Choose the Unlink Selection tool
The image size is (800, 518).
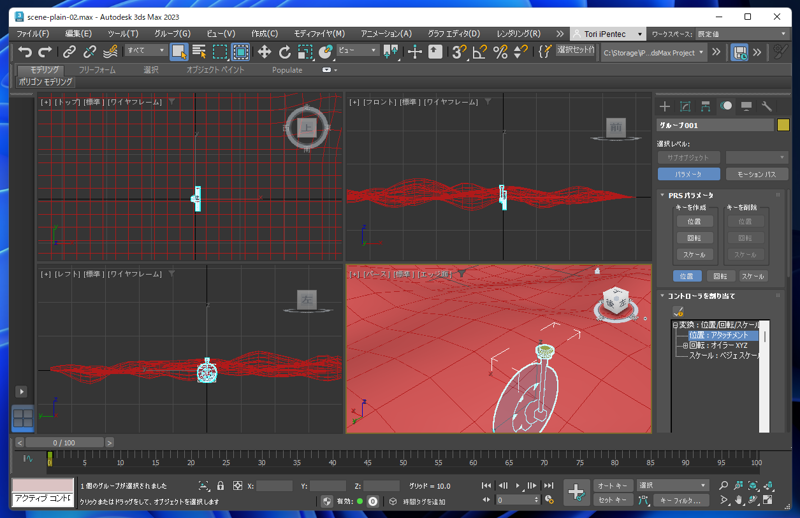(89, 52)
